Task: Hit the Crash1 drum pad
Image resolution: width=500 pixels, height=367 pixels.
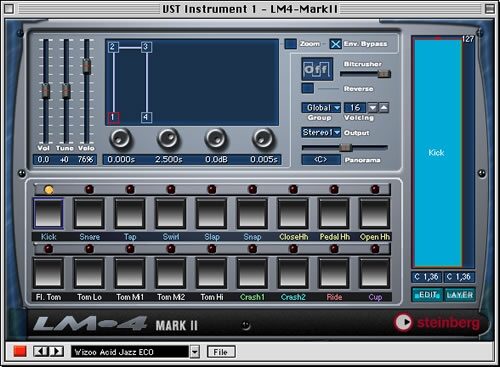Action: click(252, 273)
